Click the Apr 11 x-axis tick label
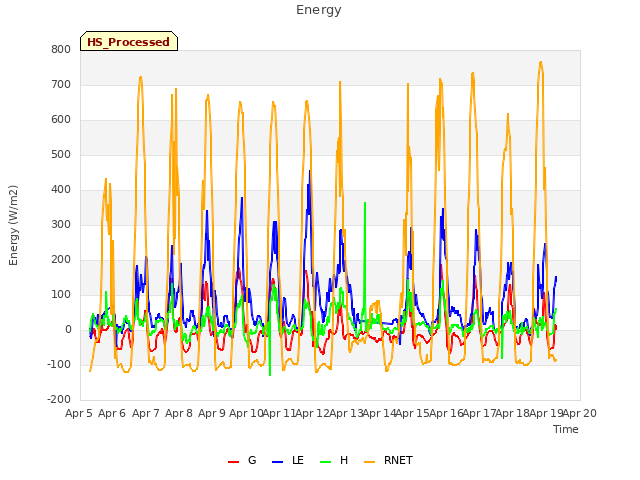 [279, 413]
